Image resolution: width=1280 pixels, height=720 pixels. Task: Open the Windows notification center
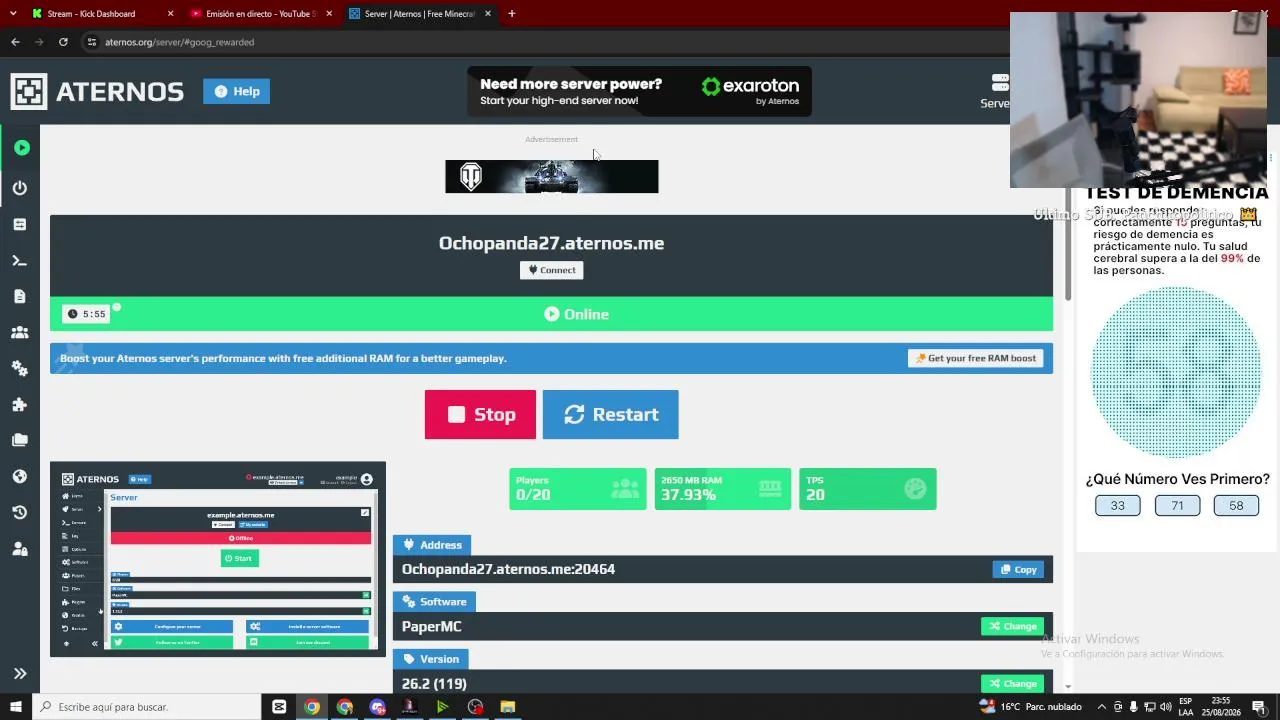[x=1259, y=707]
